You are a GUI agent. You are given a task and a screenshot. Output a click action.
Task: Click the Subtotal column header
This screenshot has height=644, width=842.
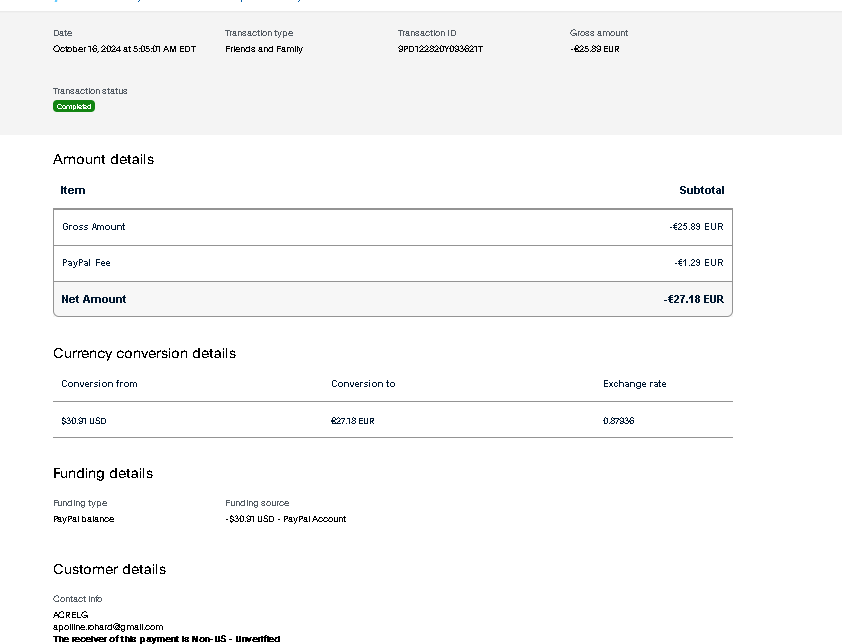701,190
